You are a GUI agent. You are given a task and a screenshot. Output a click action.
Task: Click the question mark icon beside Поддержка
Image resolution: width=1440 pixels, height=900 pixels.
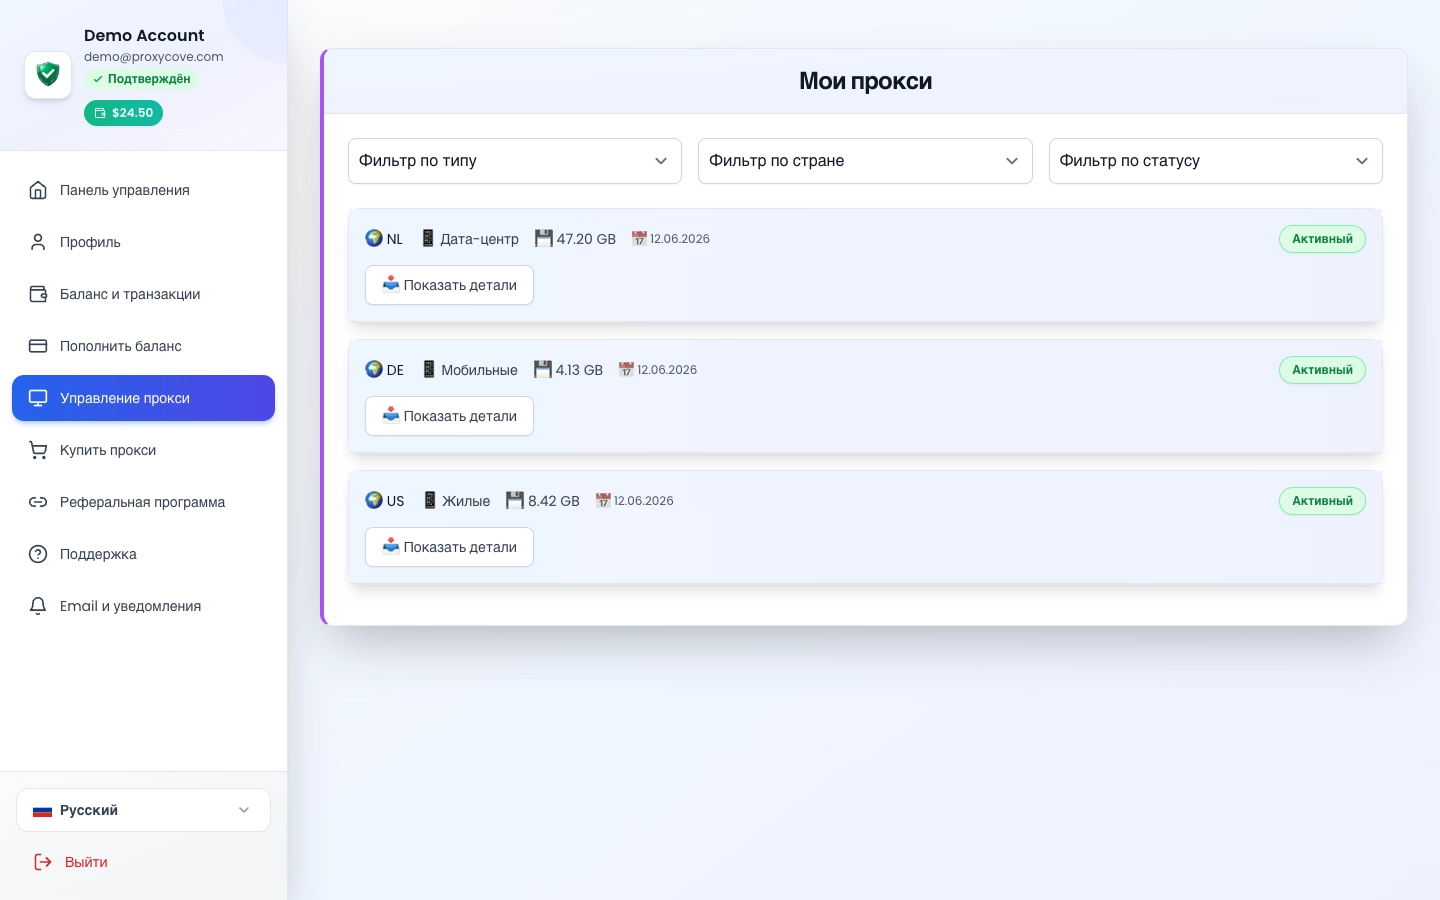[x=38, y=554]
